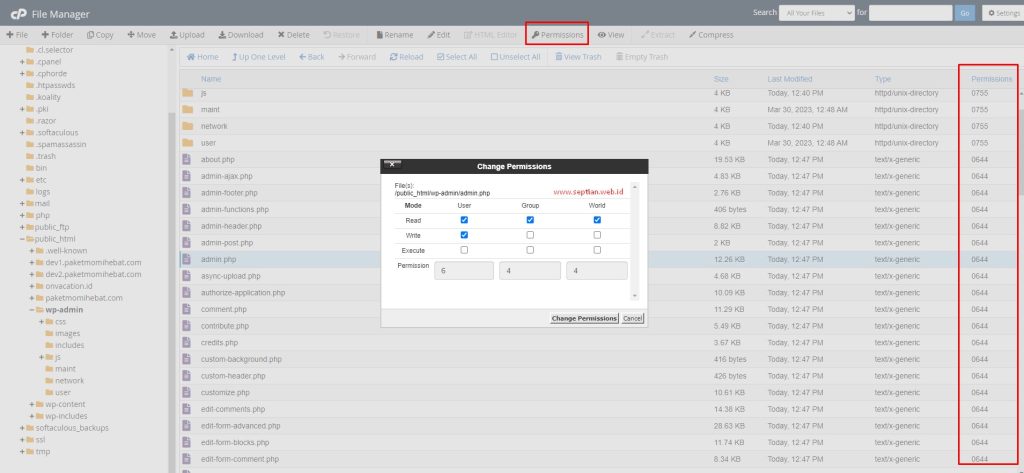Image resolution: width=1024 pixels, height=473 pixels.
Task: Cancel the Change Permissions dialog
Action: 633,318
